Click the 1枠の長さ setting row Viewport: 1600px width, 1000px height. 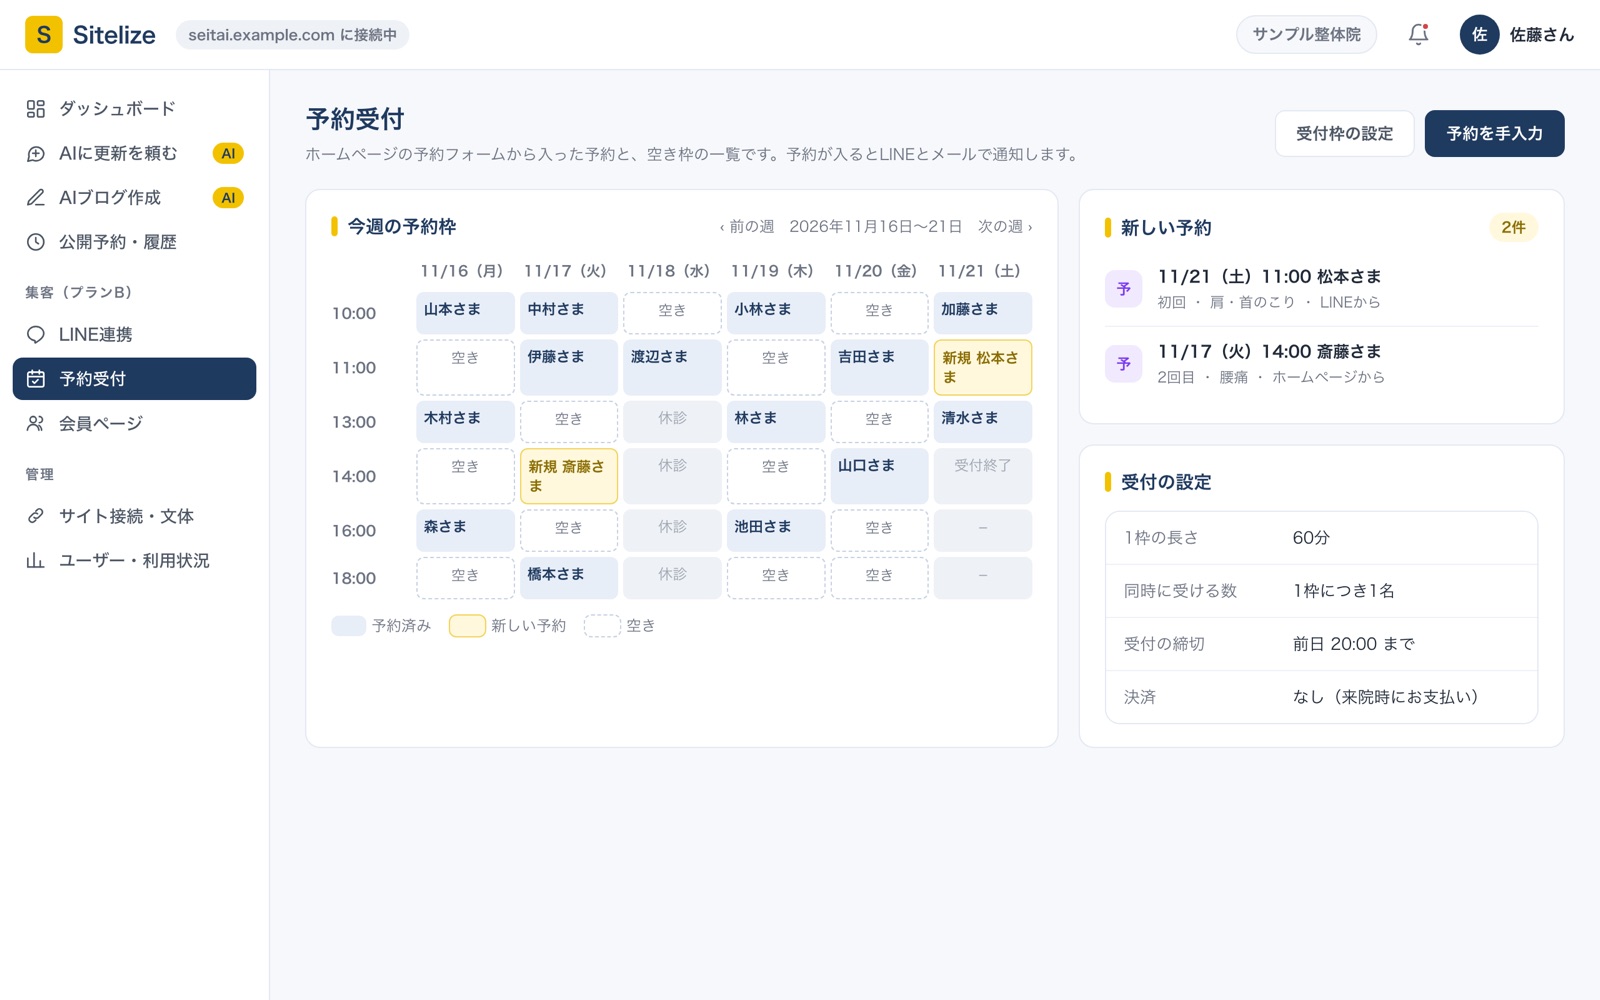(x=1321, y=538)
